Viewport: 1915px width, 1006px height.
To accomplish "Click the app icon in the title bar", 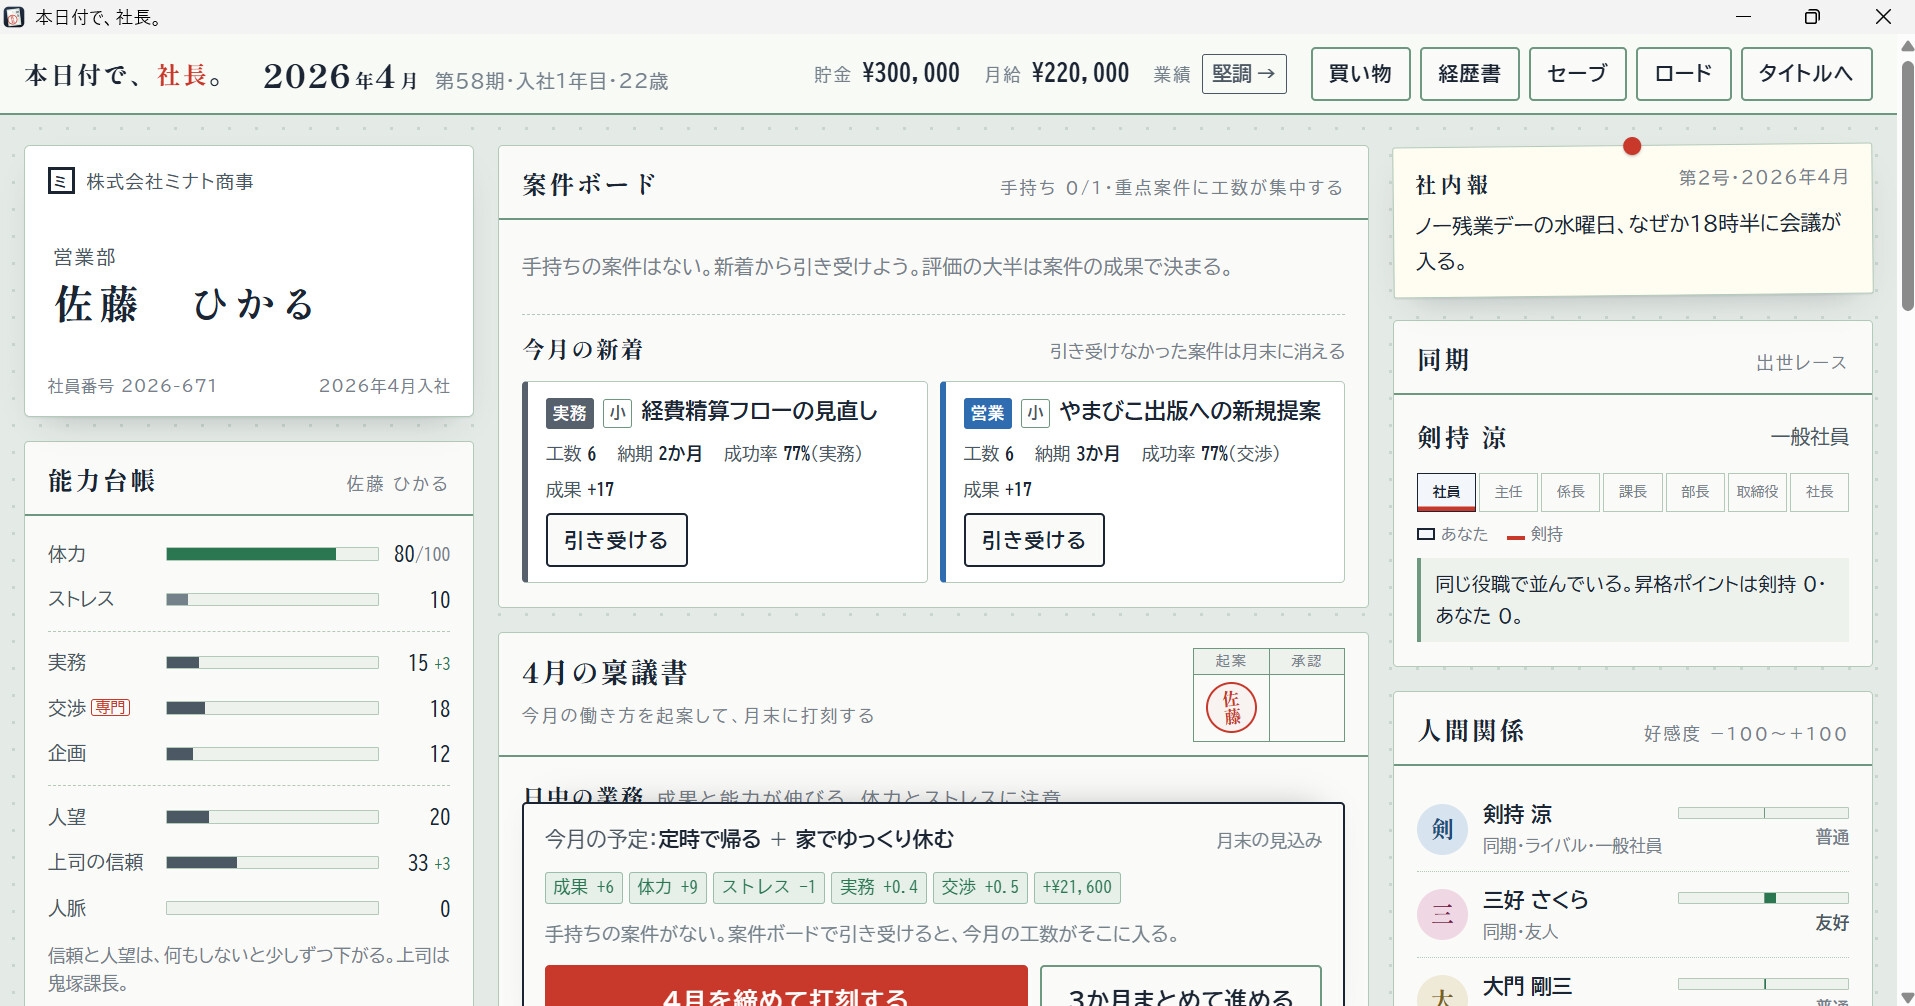I will (x=15, y=17).
